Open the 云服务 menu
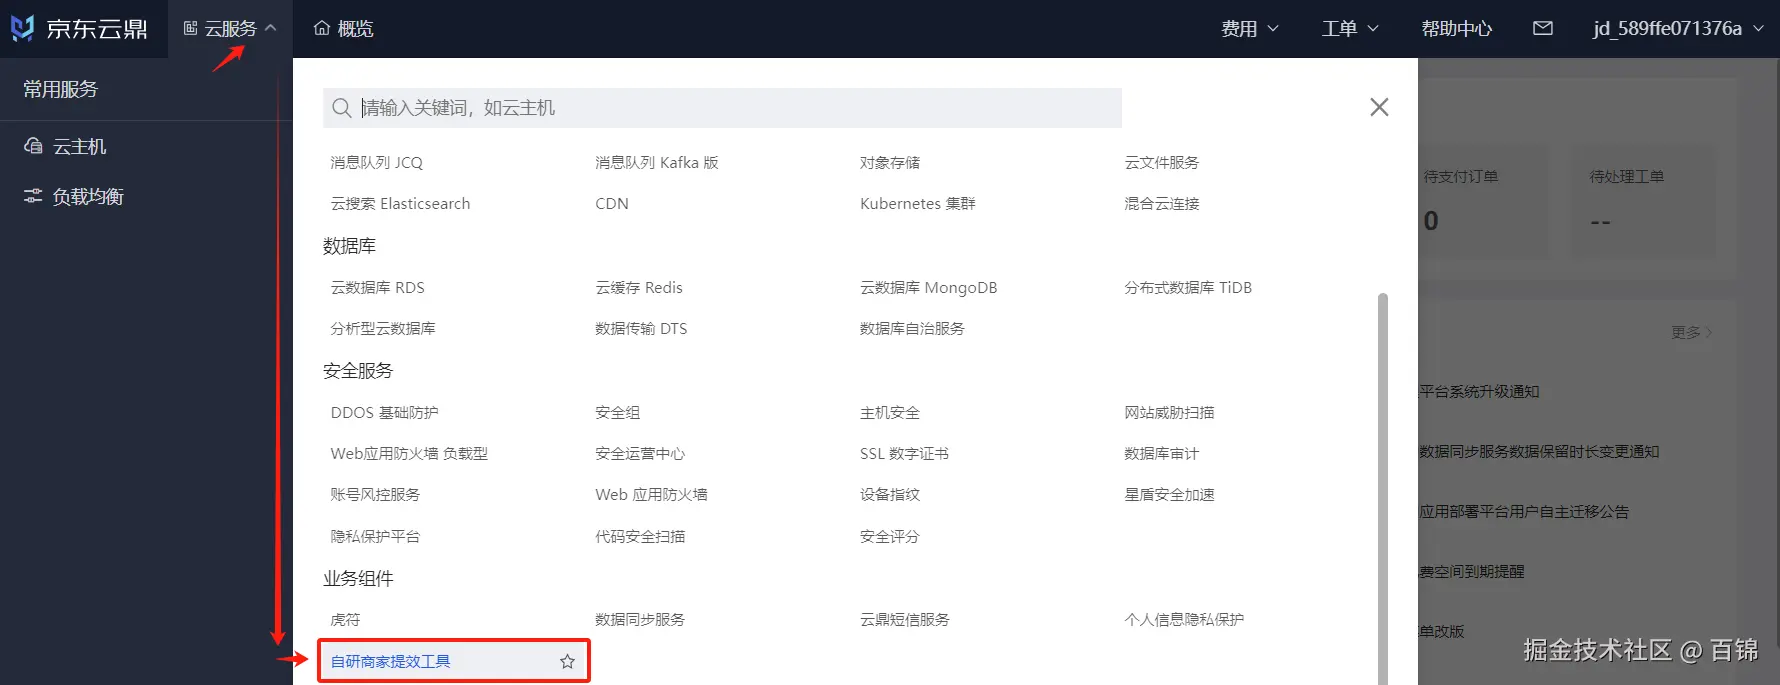The image size is (1780, 685). 230,29
